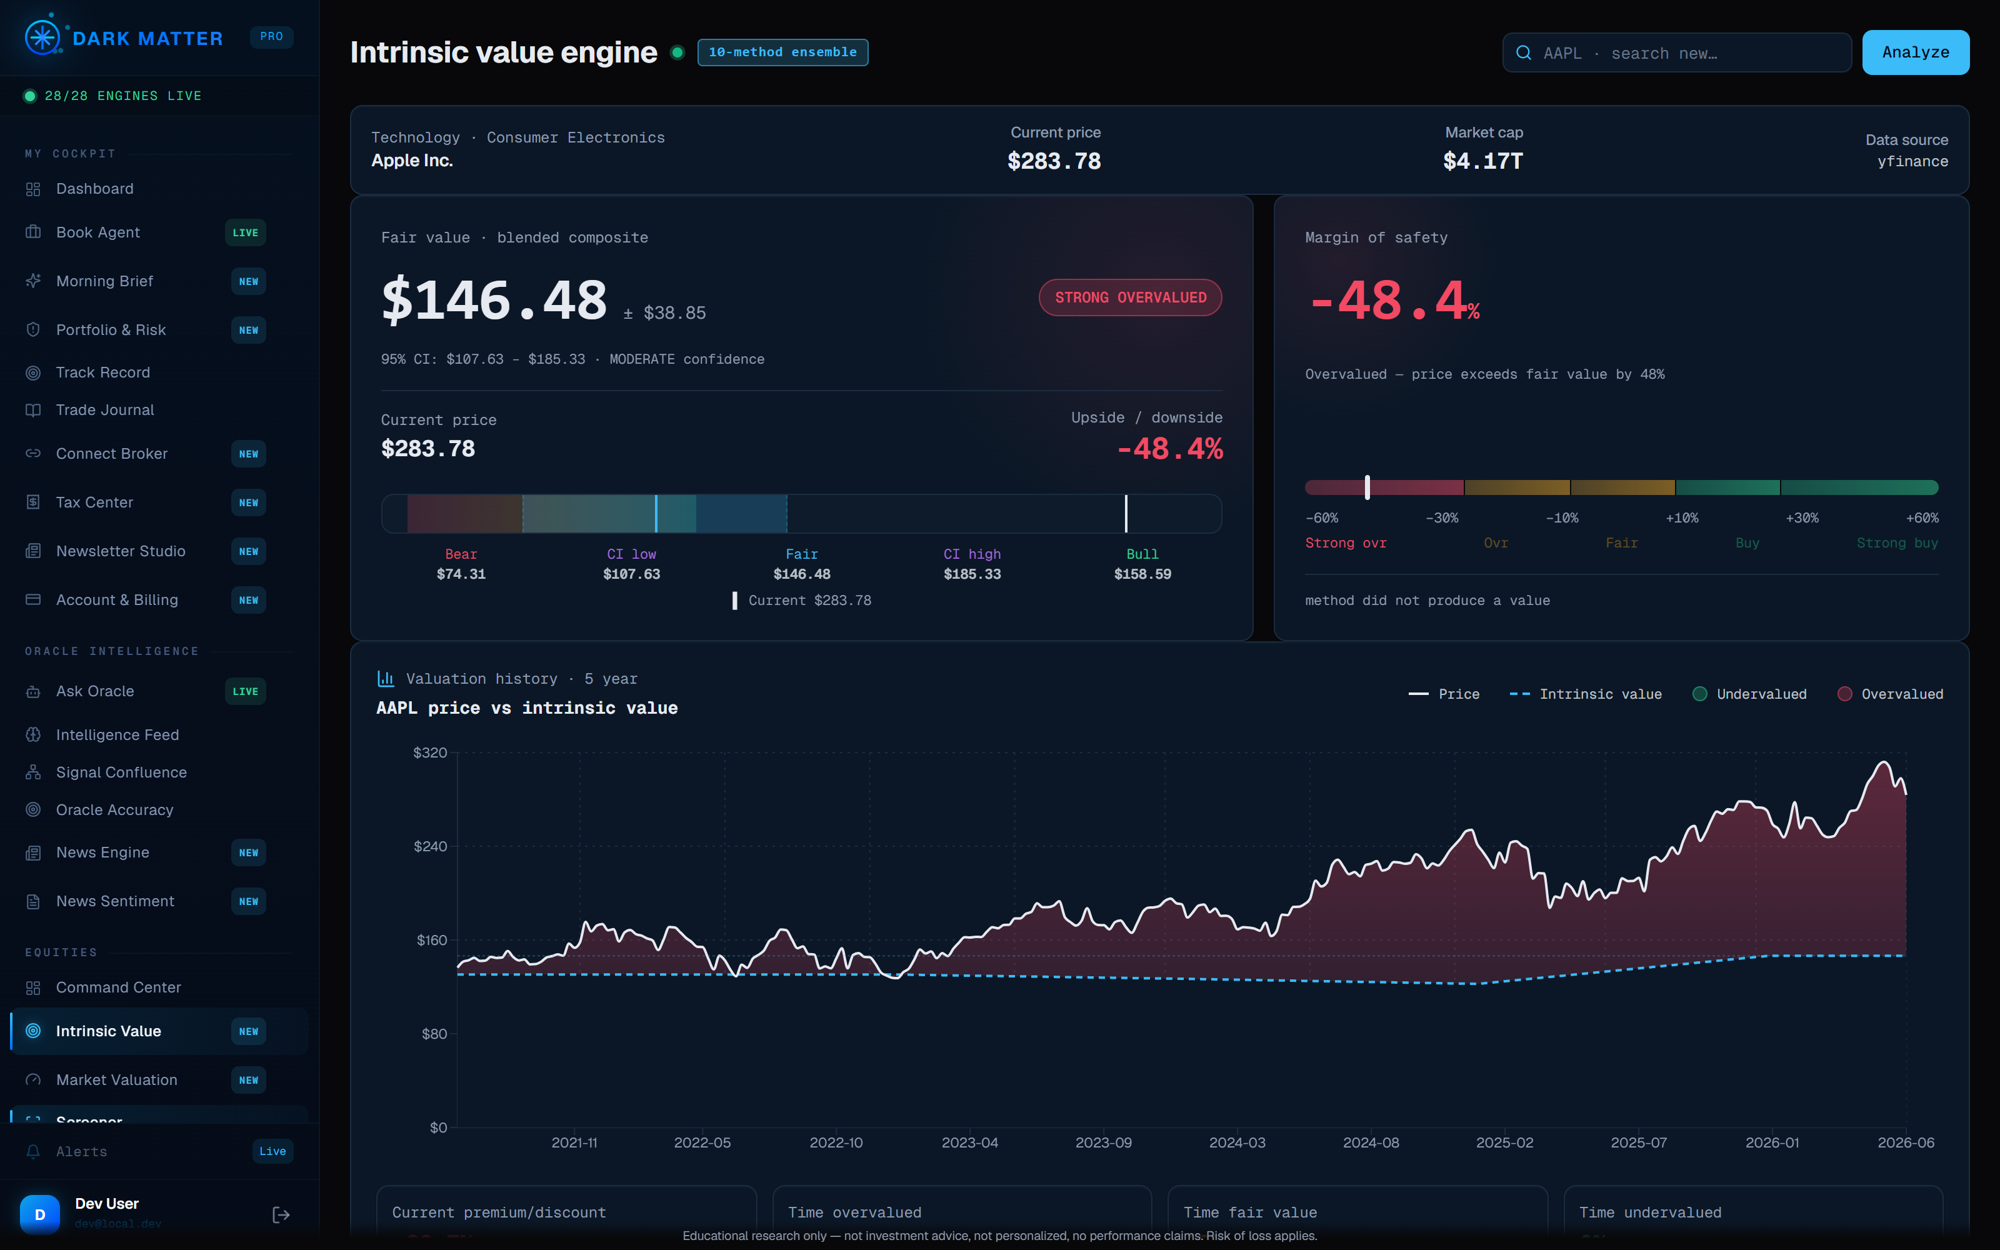Click the Alerts bell icon

(x=33, y=1152)
